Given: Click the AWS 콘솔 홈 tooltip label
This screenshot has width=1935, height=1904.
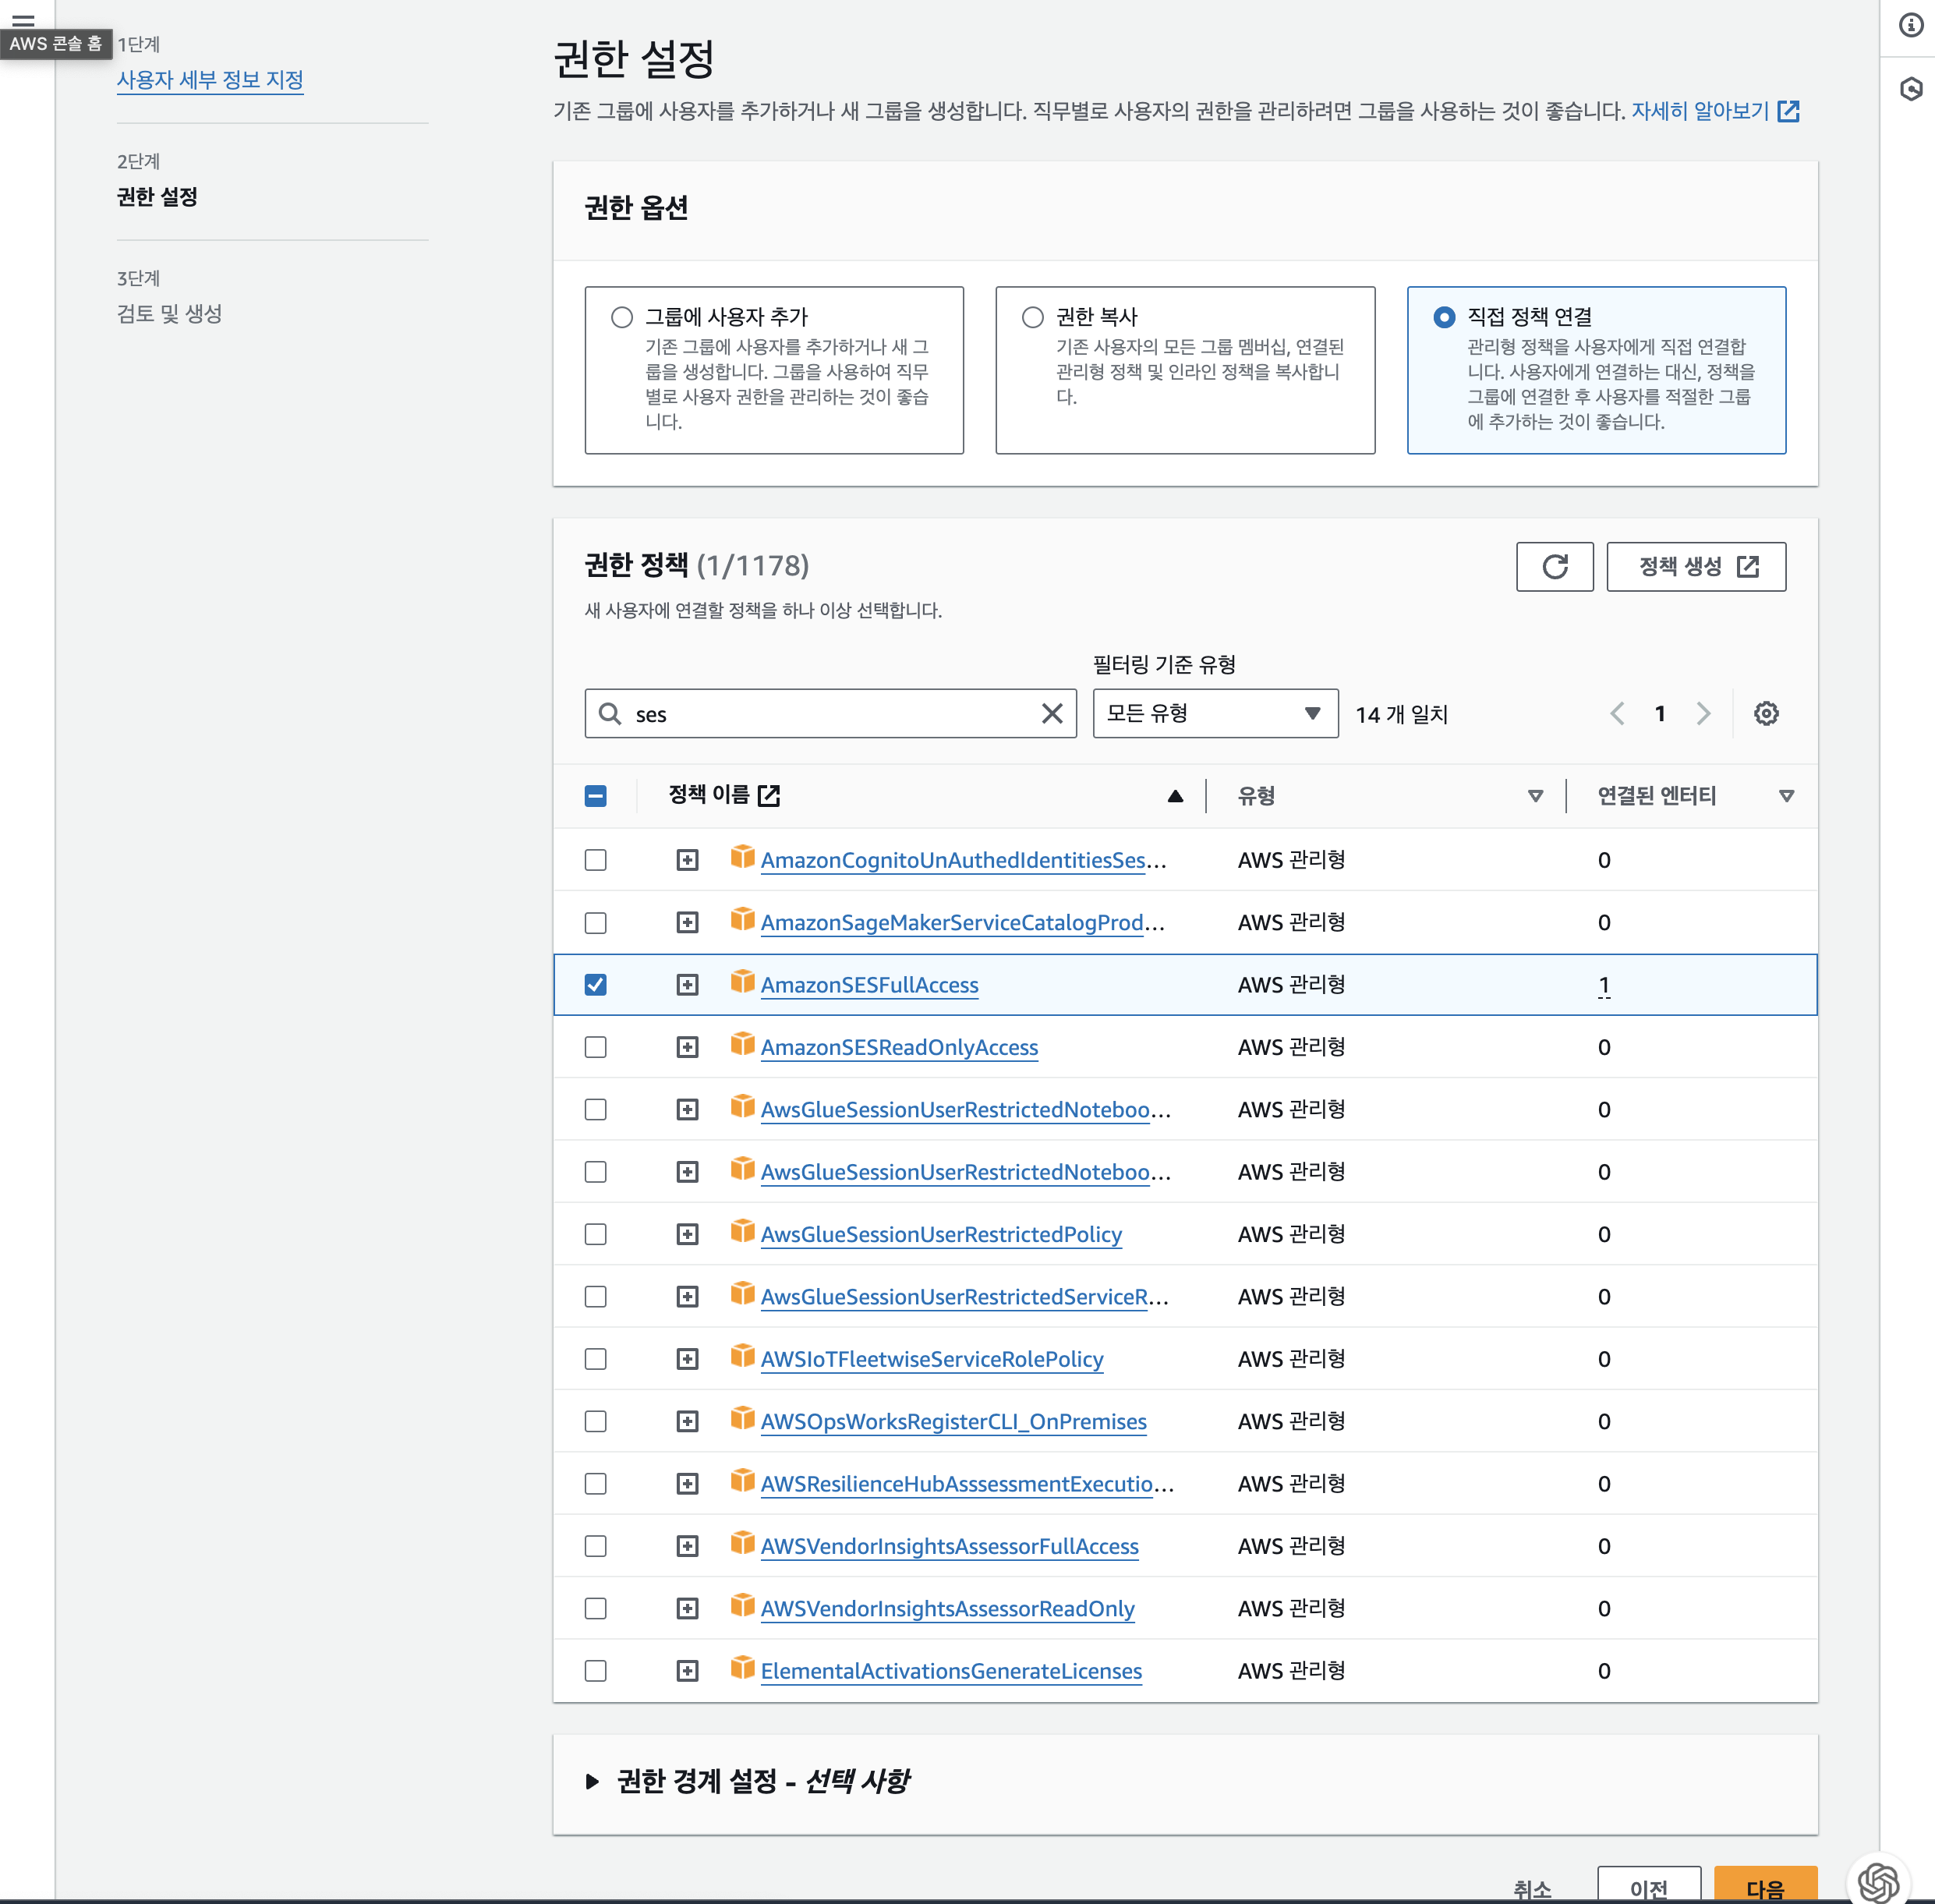Looking at the screenshot, I should (55, 44).
